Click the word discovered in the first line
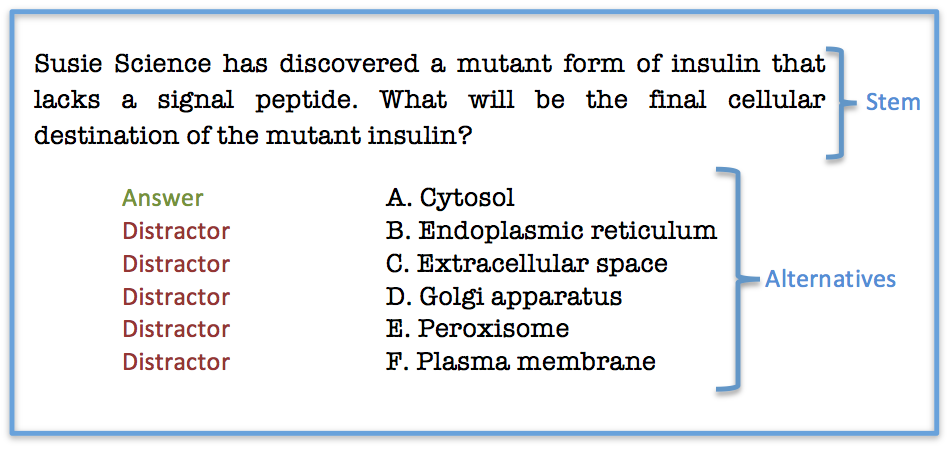Screen dimensions: 952x449 [x=349, y=63]
